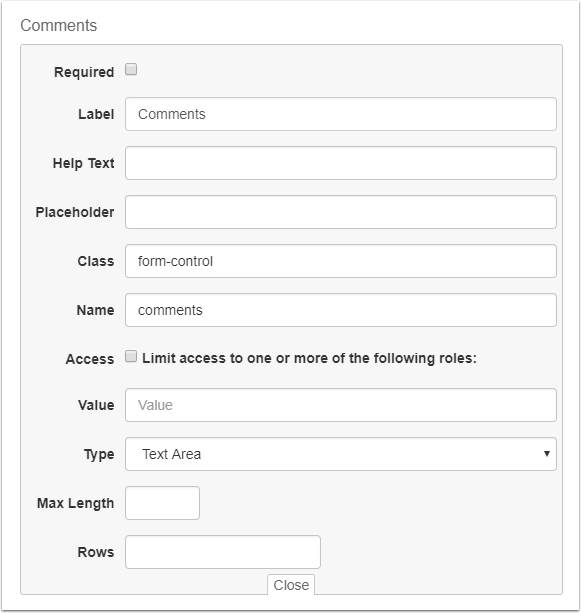Click the Limit access roles label text

[309, 358]
